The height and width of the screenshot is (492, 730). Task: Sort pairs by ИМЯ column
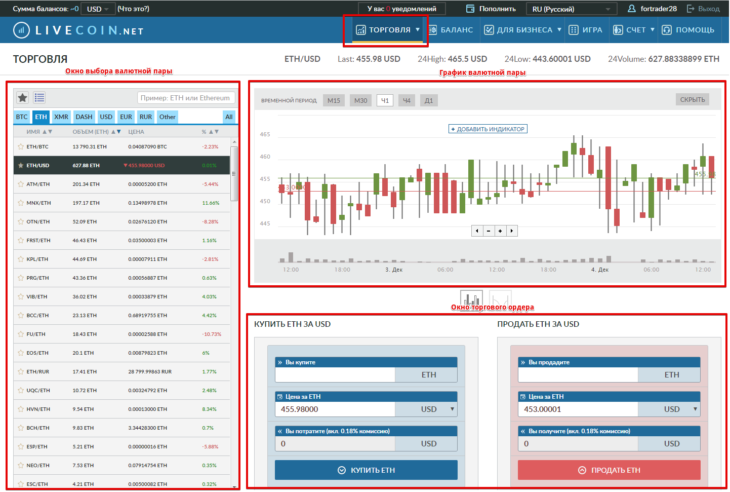pyautogui.click(x=39, y=132)
